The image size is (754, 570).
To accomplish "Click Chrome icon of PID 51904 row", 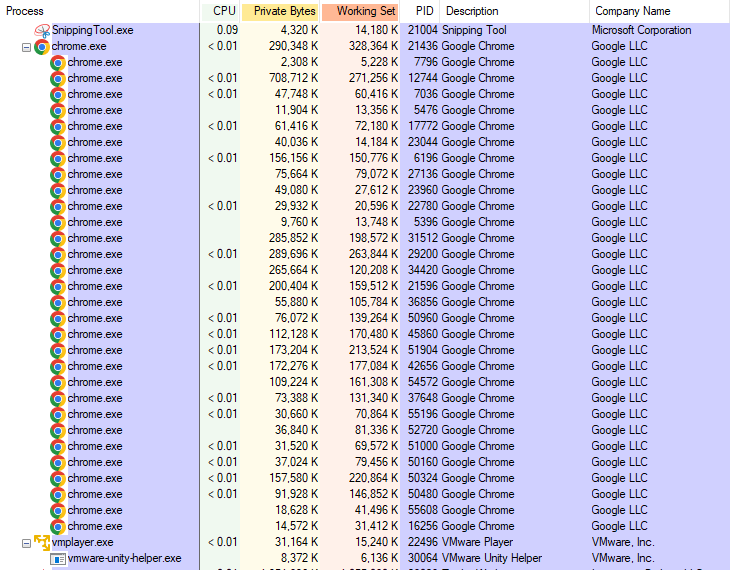I will pyautogui.click(x=58, y=351).
